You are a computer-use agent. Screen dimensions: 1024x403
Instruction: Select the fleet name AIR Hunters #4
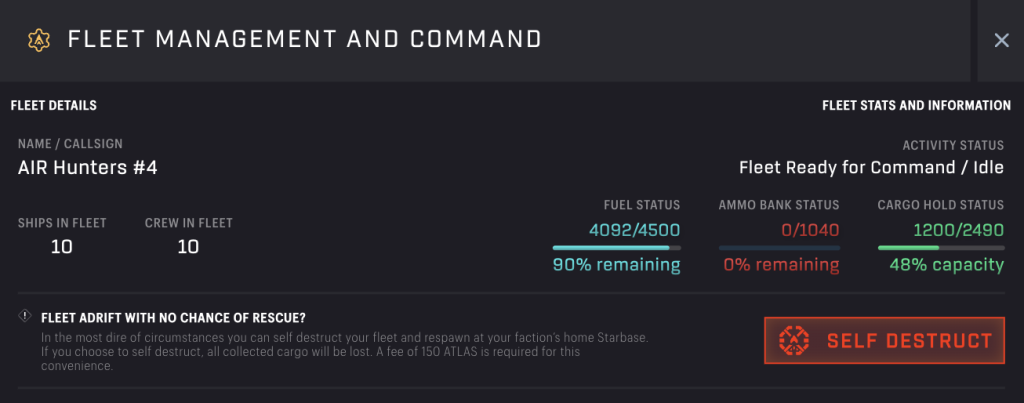tap(88, 167)
